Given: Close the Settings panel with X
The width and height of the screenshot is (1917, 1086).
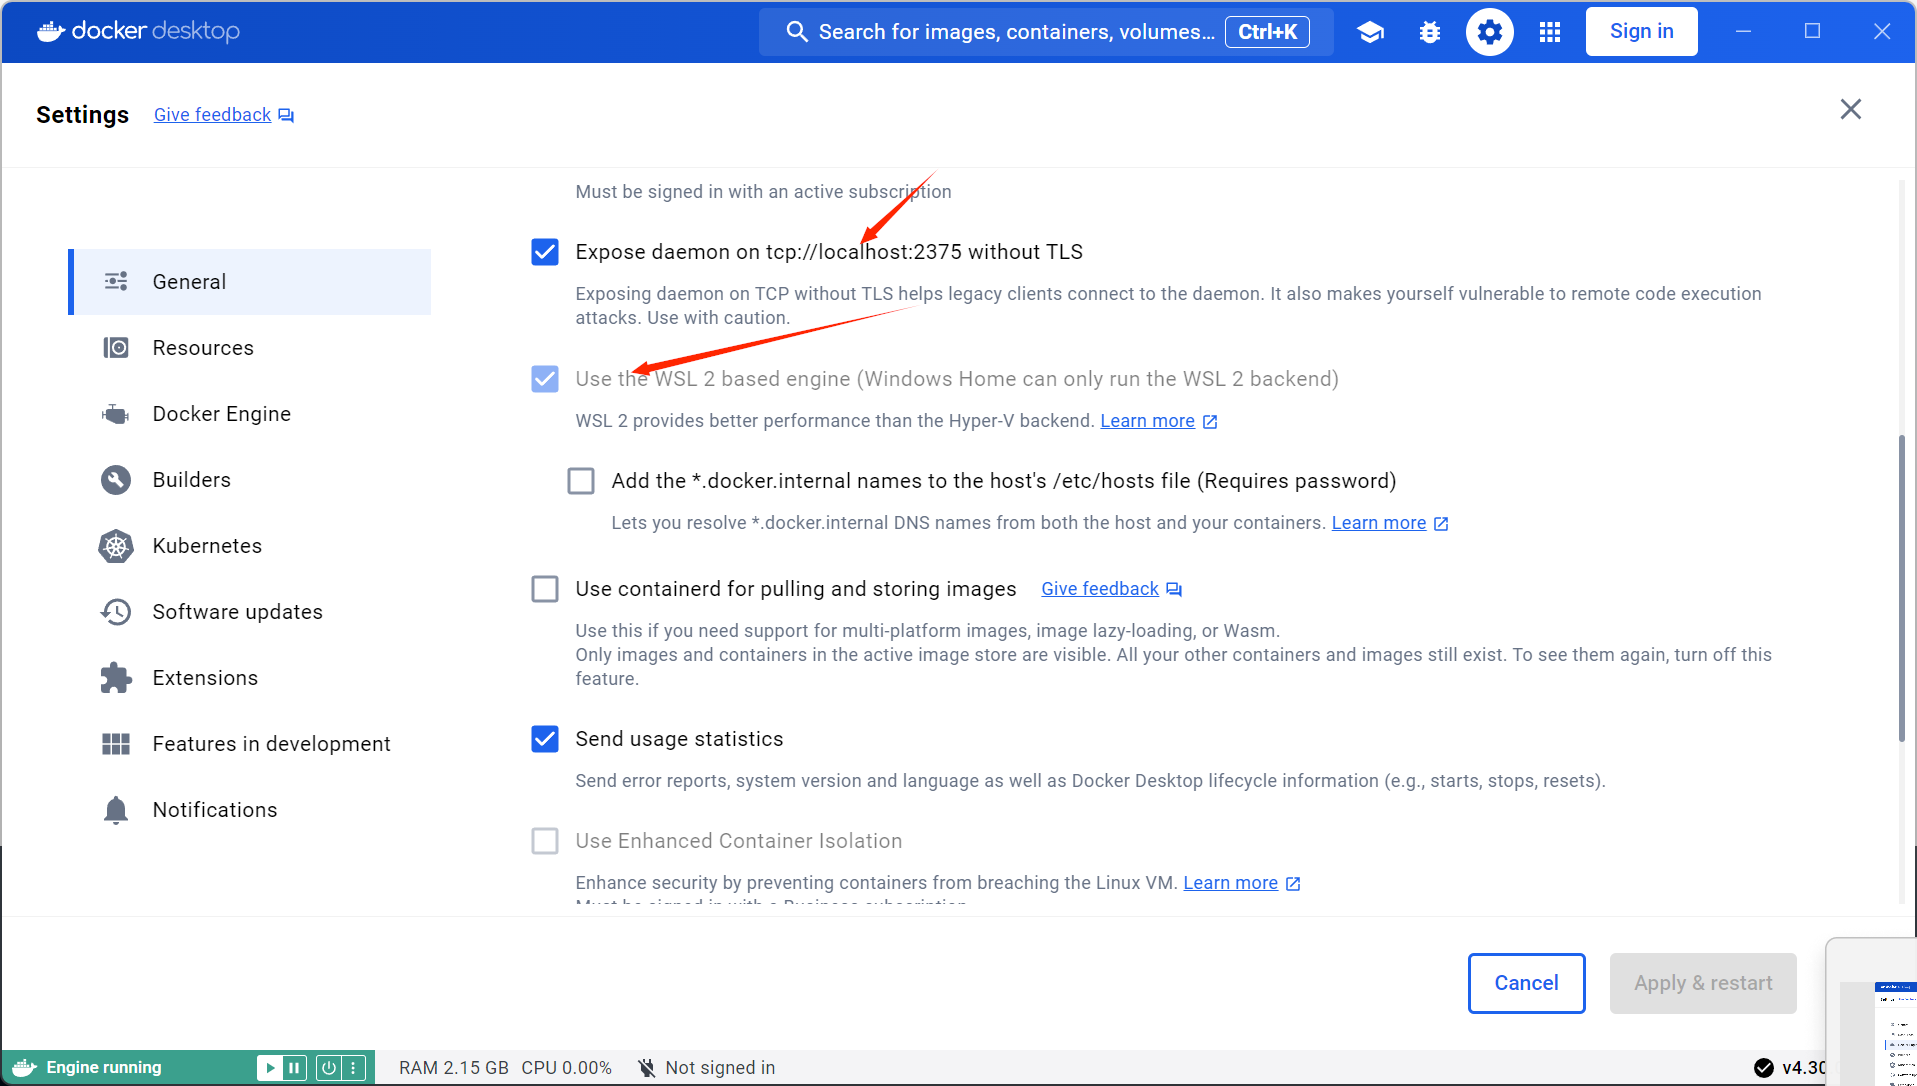Looking at the screenshot, I should point(1851,109).
